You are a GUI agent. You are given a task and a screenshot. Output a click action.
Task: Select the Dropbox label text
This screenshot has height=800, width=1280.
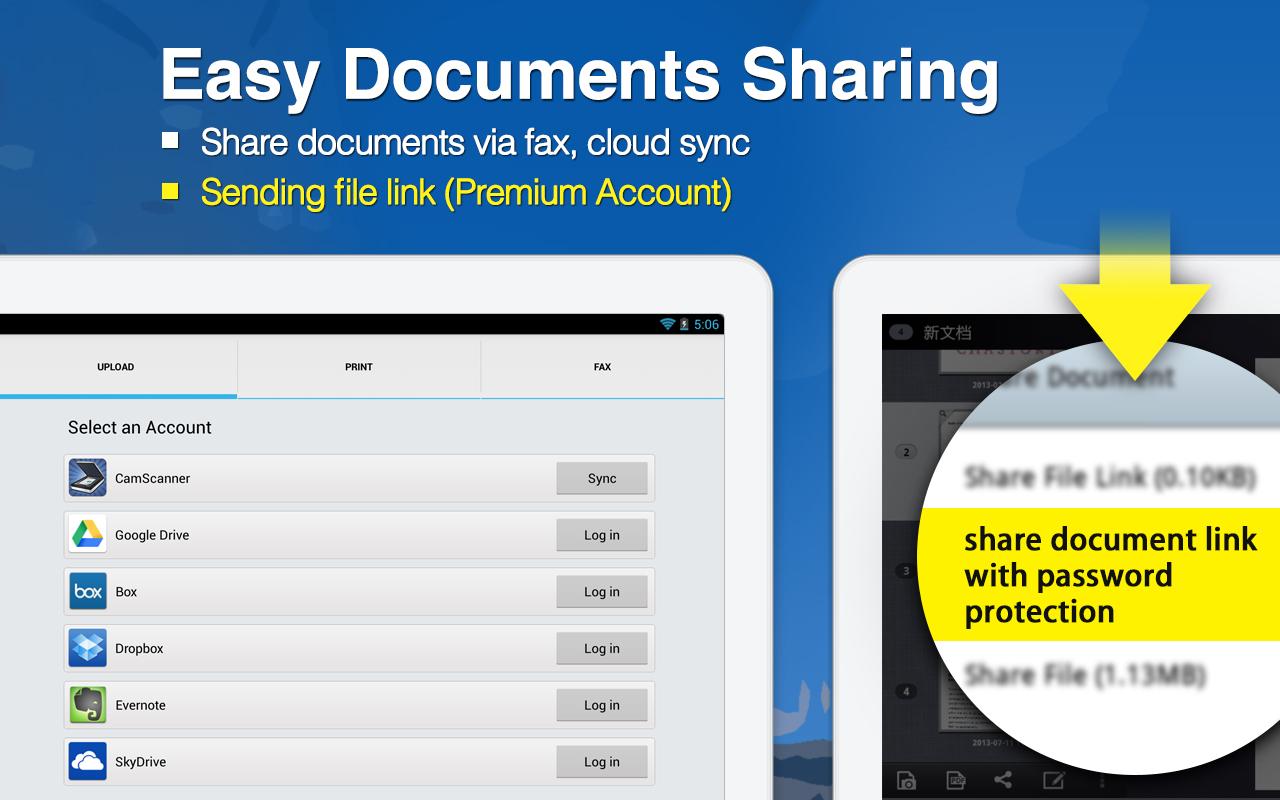[139, 648]
